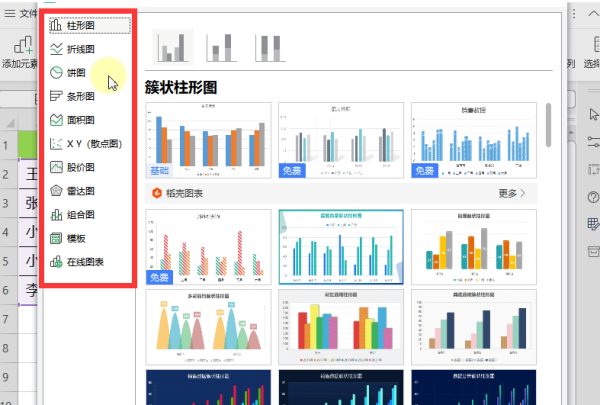Select the 条形图 bar chart icon
Screen dimensions: 600x405
click(56, 96)
